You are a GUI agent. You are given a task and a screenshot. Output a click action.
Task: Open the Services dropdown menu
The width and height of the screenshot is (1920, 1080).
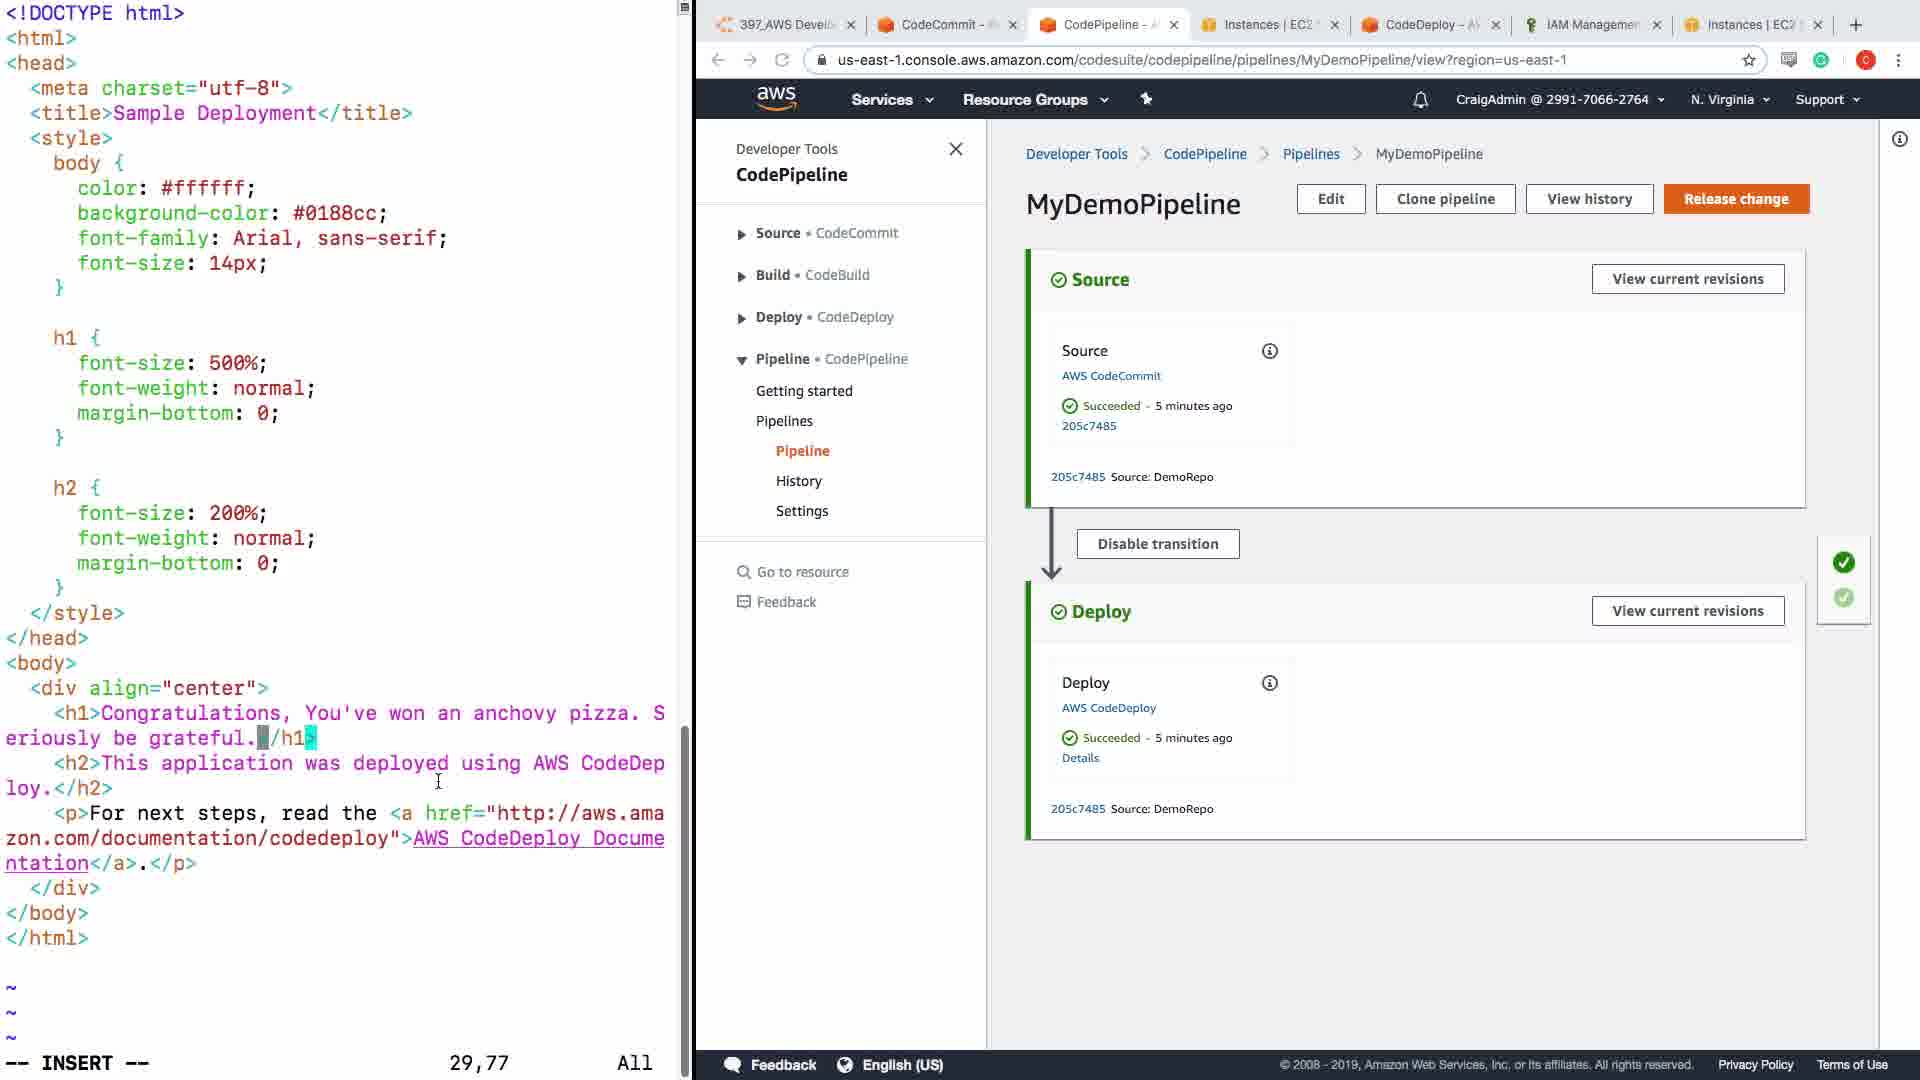[x=891, y=100]
